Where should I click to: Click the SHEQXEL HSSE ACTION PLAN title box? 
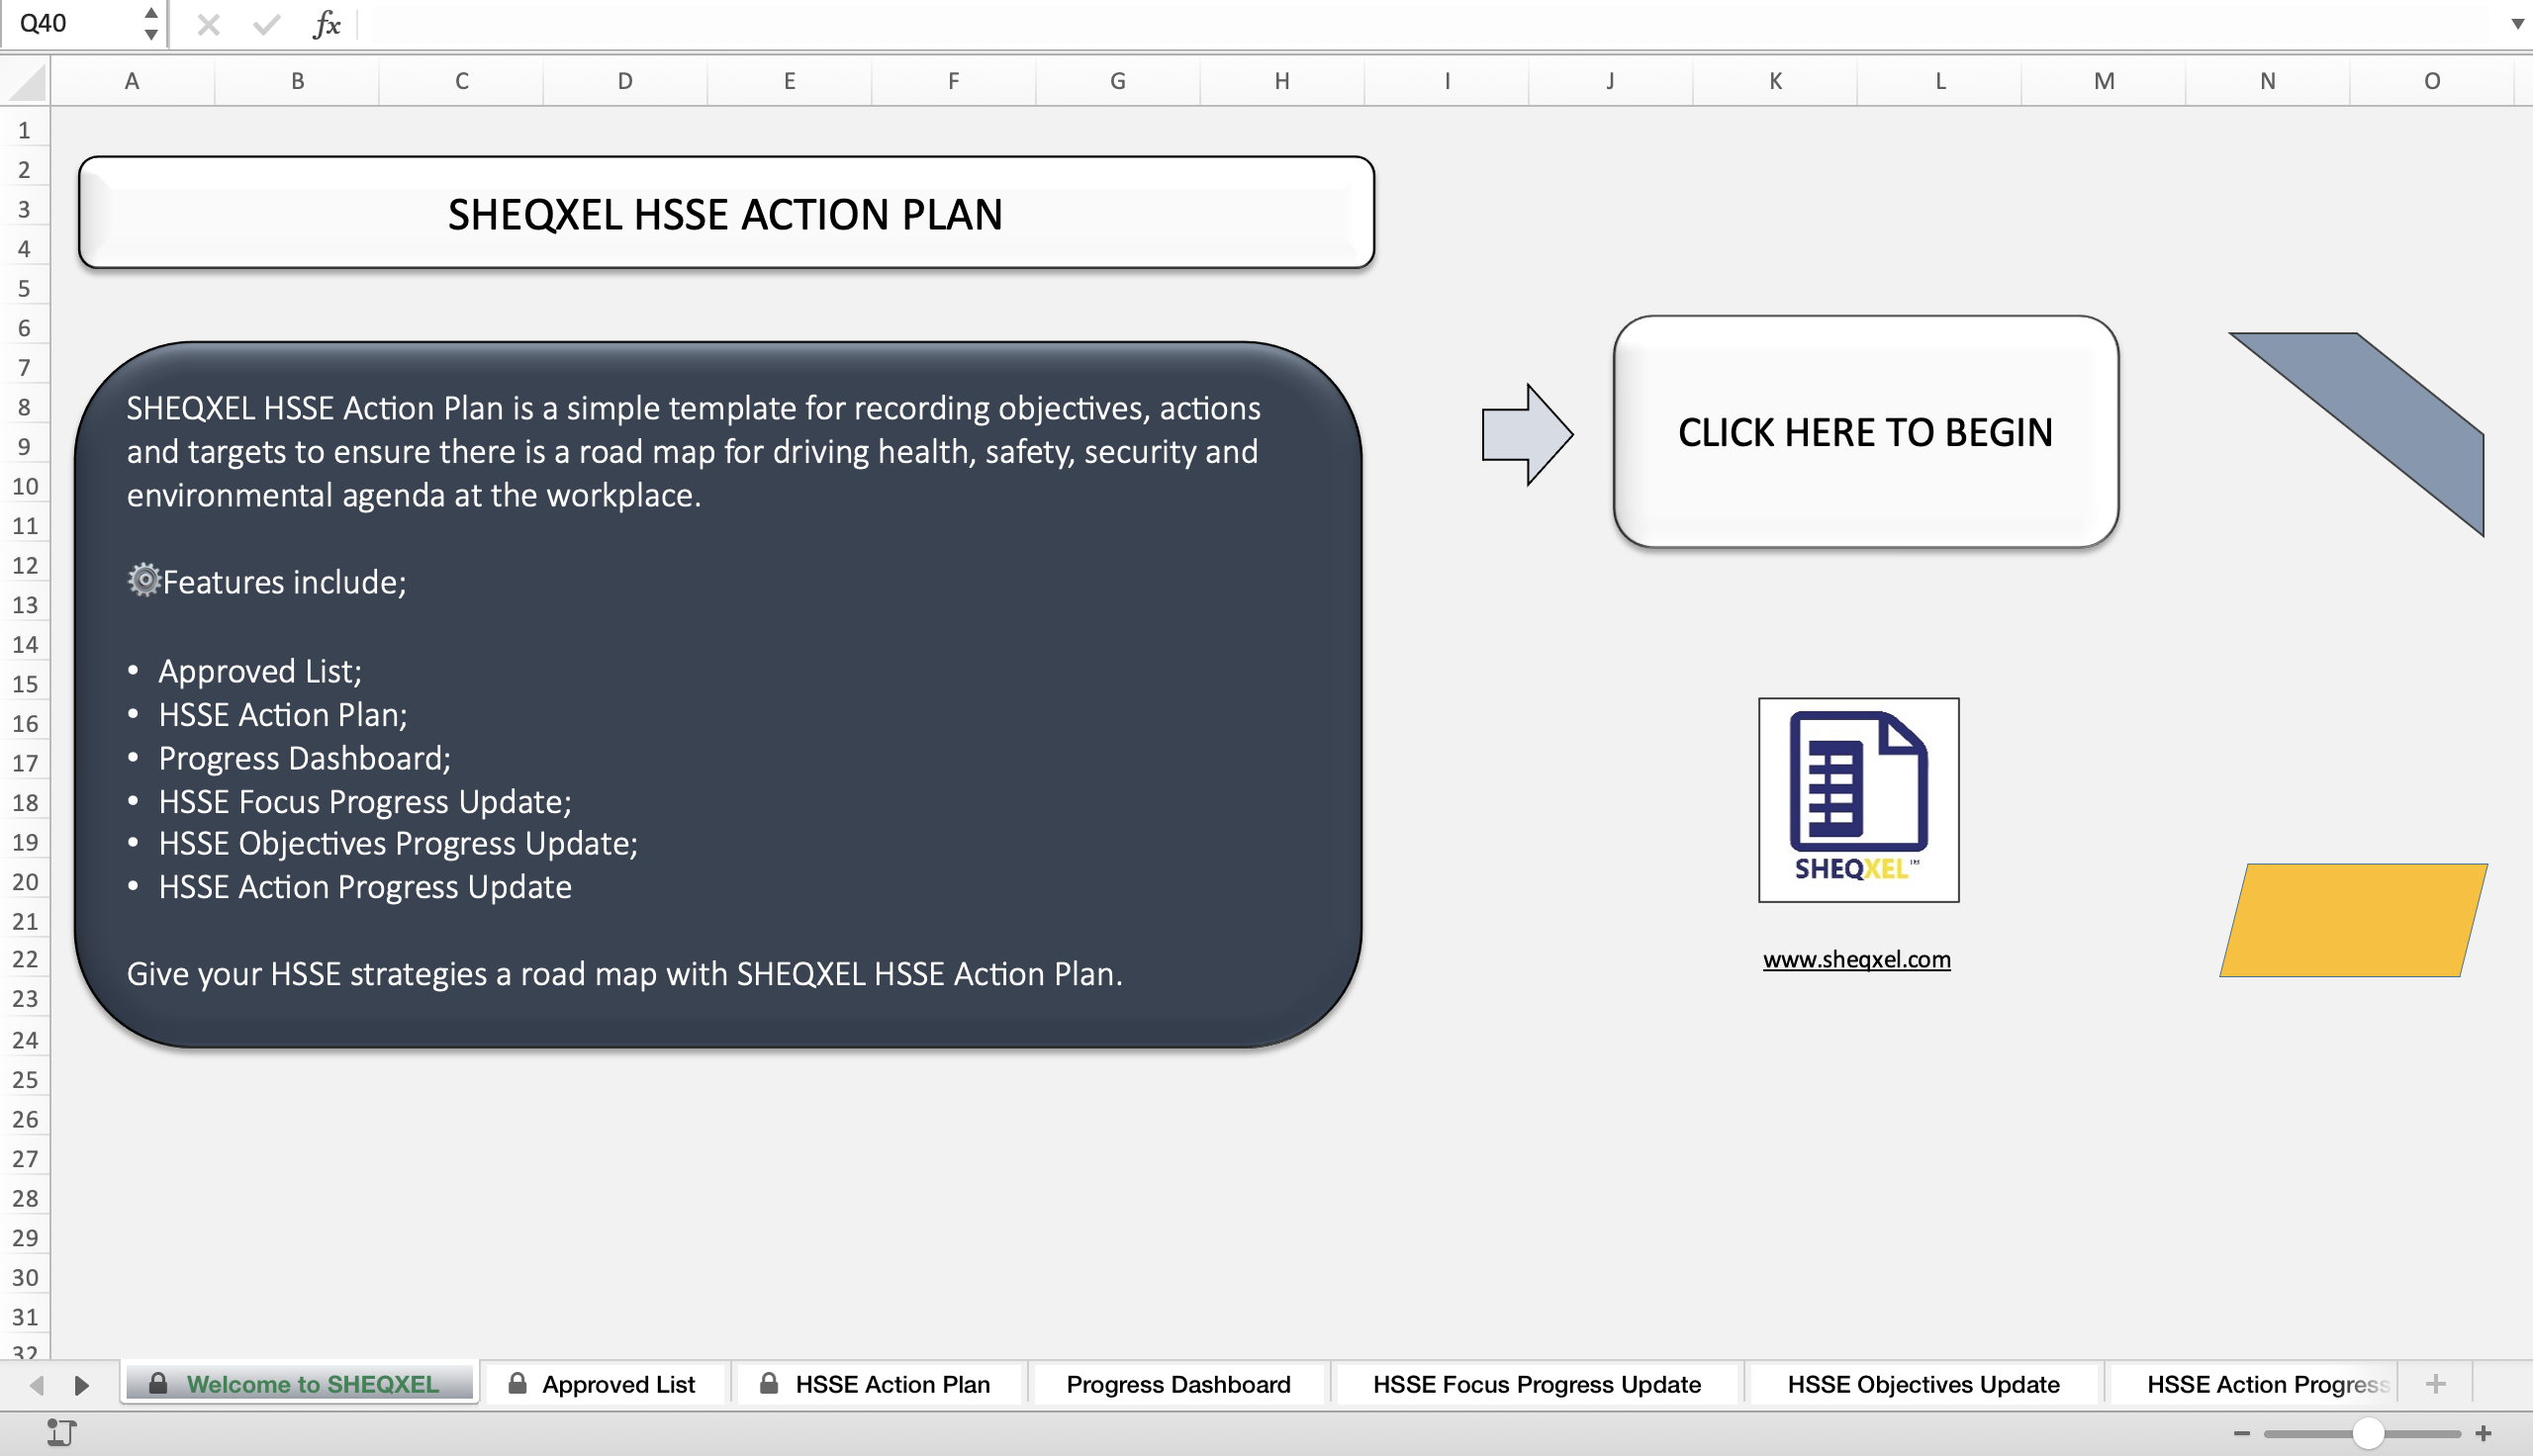click(x=726, y=213)
